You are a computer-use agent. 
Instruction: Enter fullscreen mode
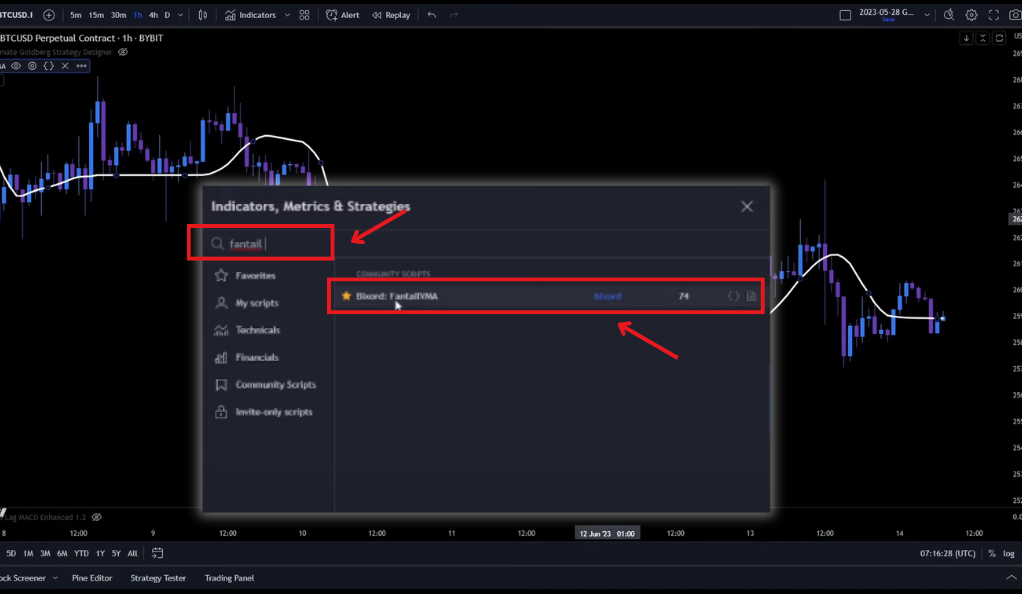pyautogui.click(x=993, y=15)
